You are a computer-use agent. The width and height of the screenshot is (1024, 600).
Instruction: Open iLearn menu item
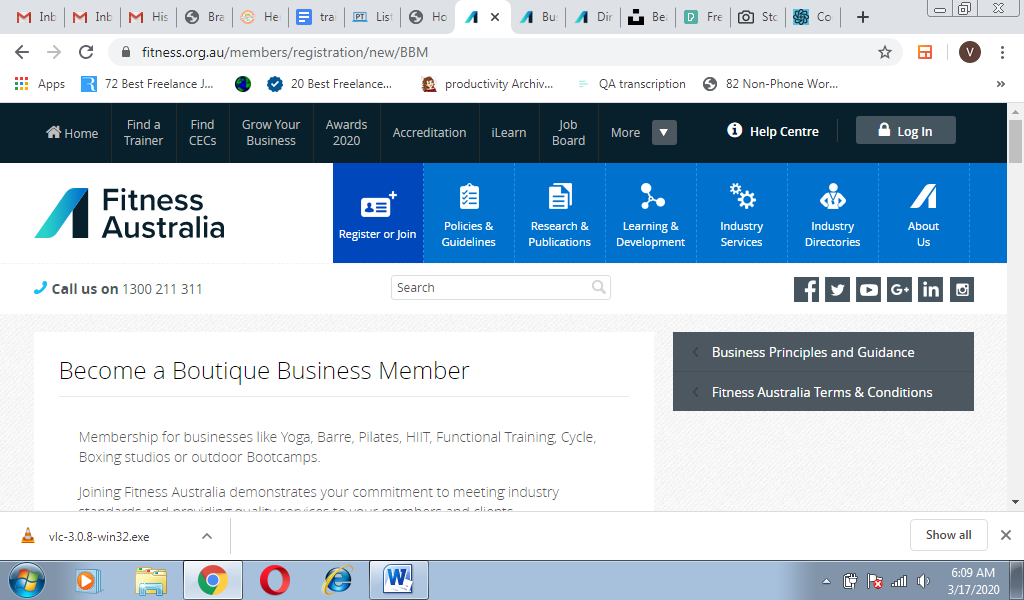[x=509, y=133]
